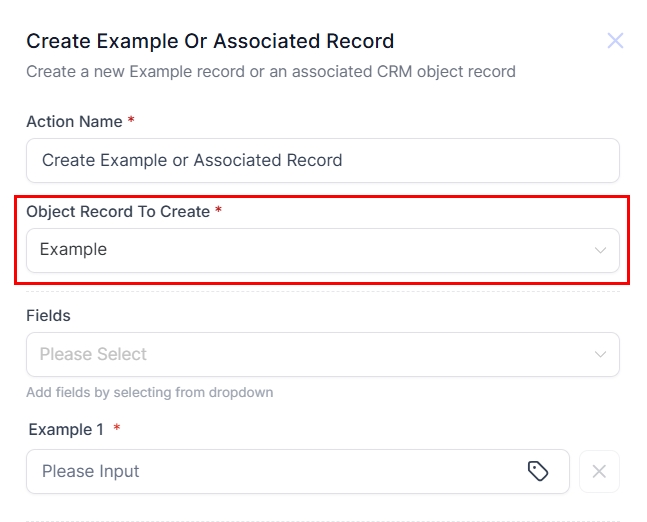Viewport: 647px width, 522px height.
Task: Click the red asterisk next to Action Name
Action: 131,121
